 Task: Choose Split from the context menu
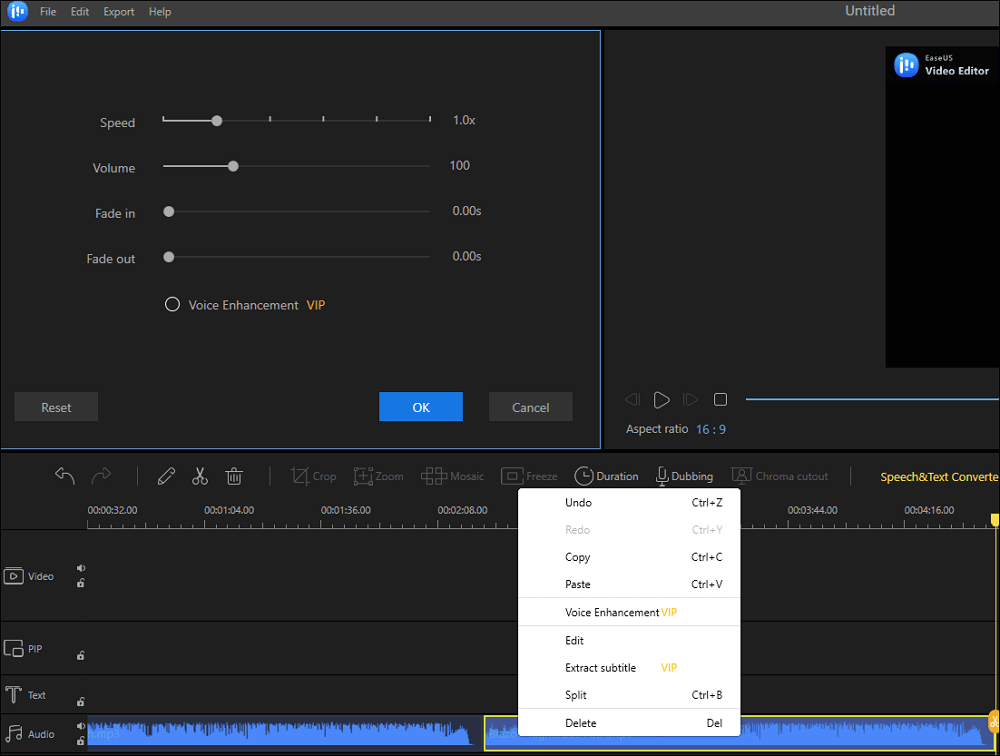pos(576,695)
